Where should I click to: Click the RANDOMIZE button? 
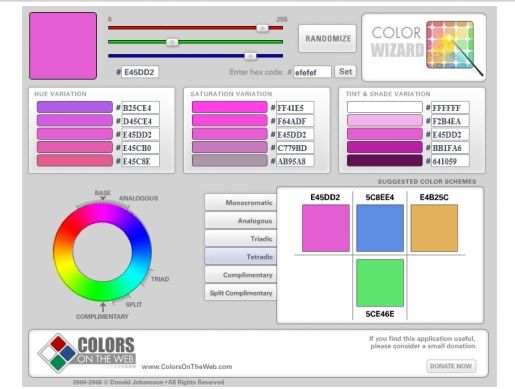[328, 38]
